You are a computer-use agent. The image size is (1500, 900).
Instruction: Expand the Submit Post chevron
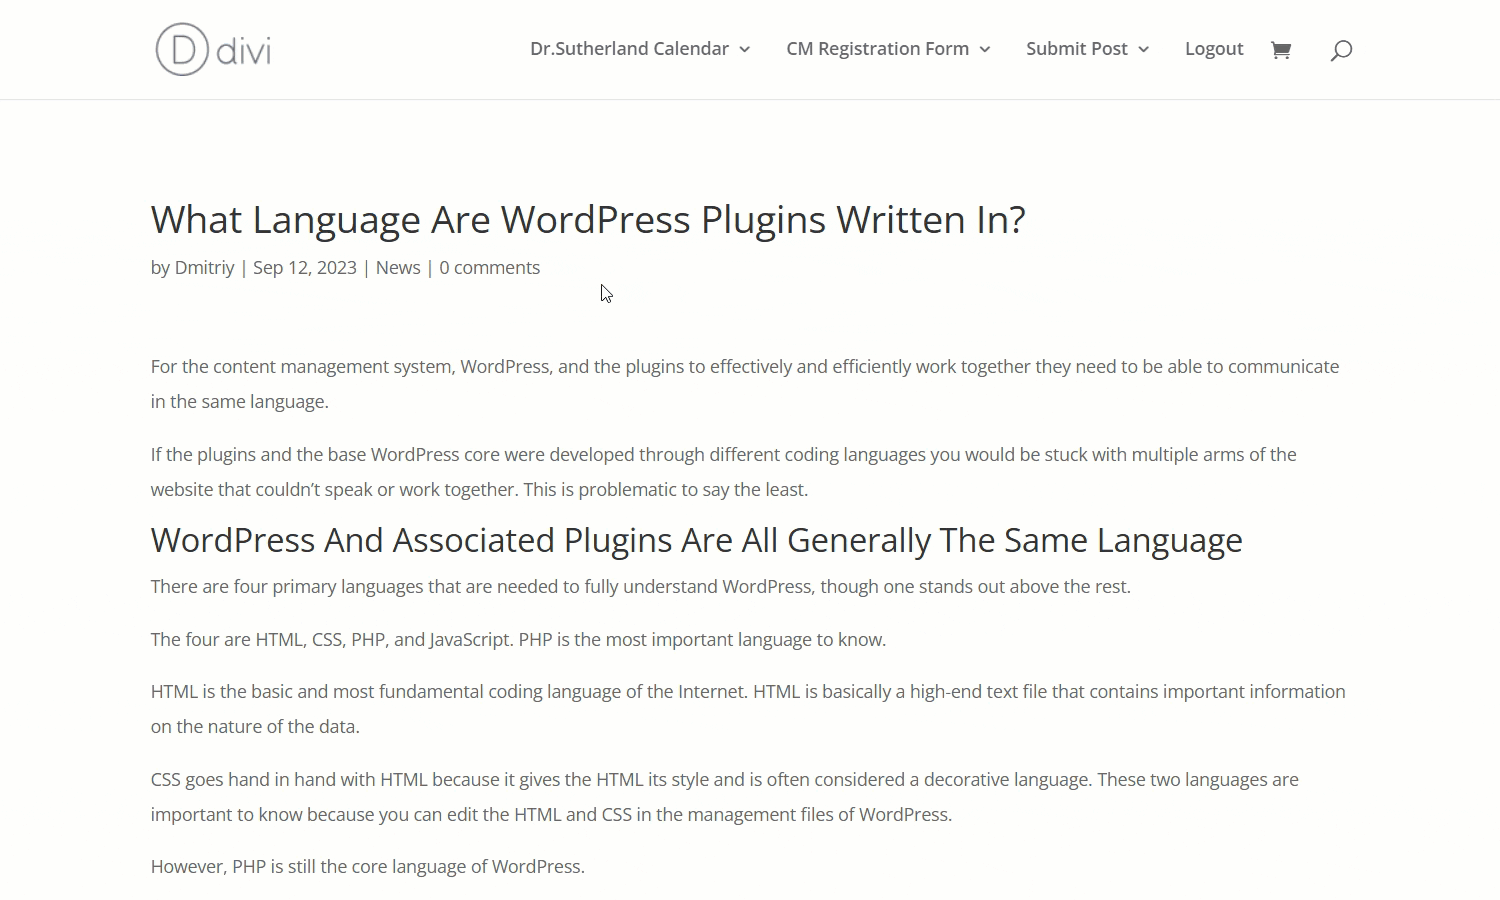pyautogui.click(x=1143, y=50)
